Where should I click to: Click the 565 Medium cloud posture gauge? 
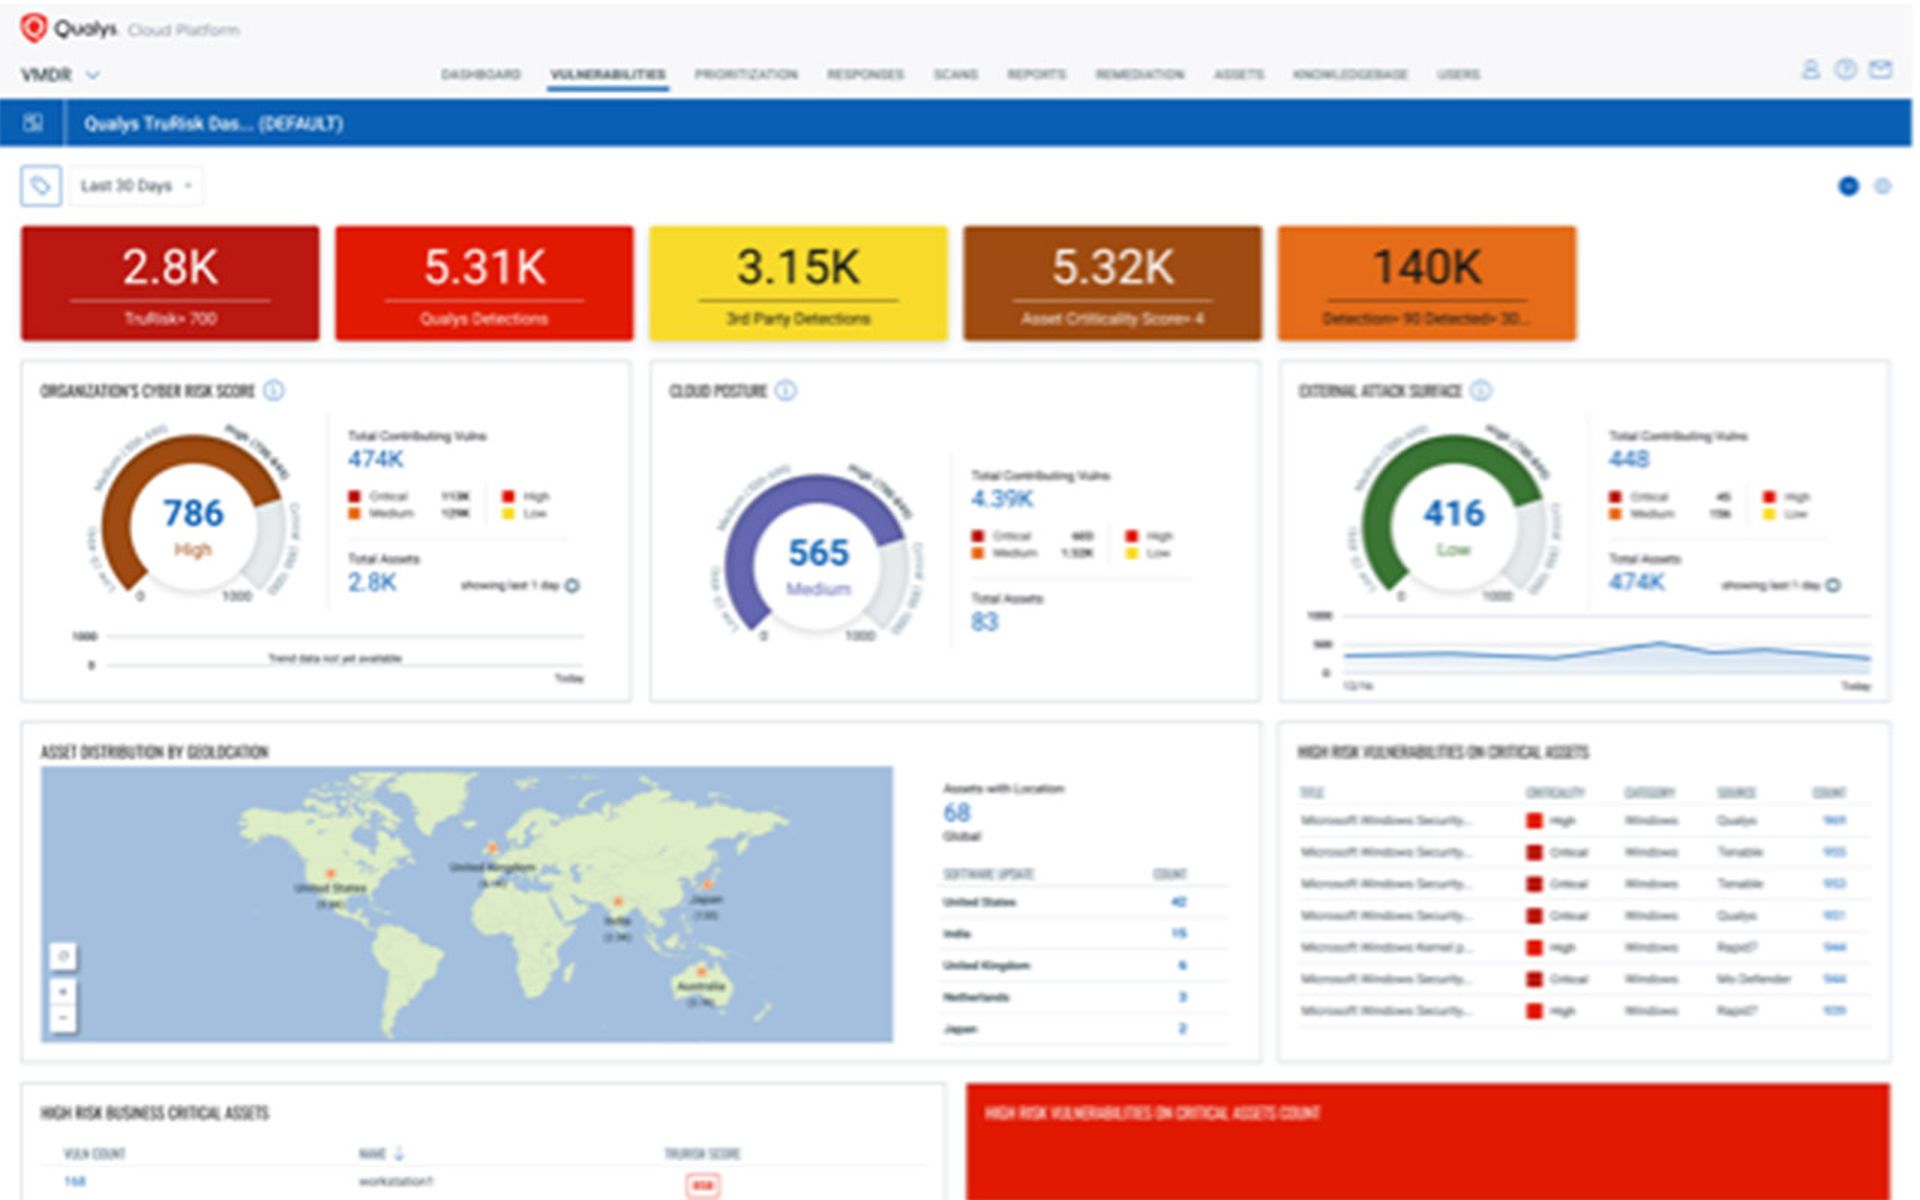(x=818, y=553)
